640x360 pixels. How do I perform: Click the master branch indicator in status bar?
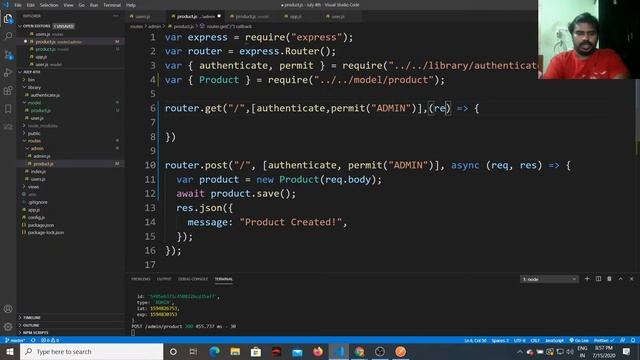click(x=15, y=340)
